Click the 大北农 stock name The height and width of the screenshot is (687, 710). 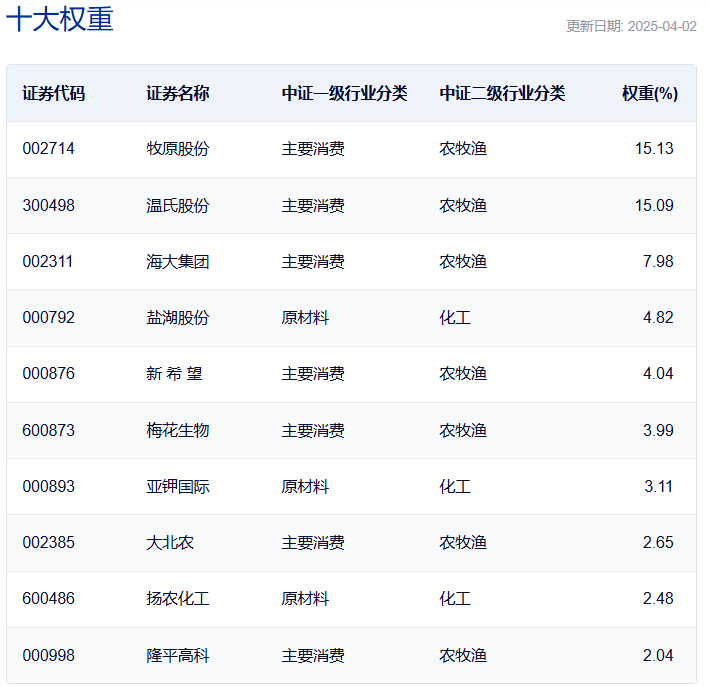click(x=170, y=542)
